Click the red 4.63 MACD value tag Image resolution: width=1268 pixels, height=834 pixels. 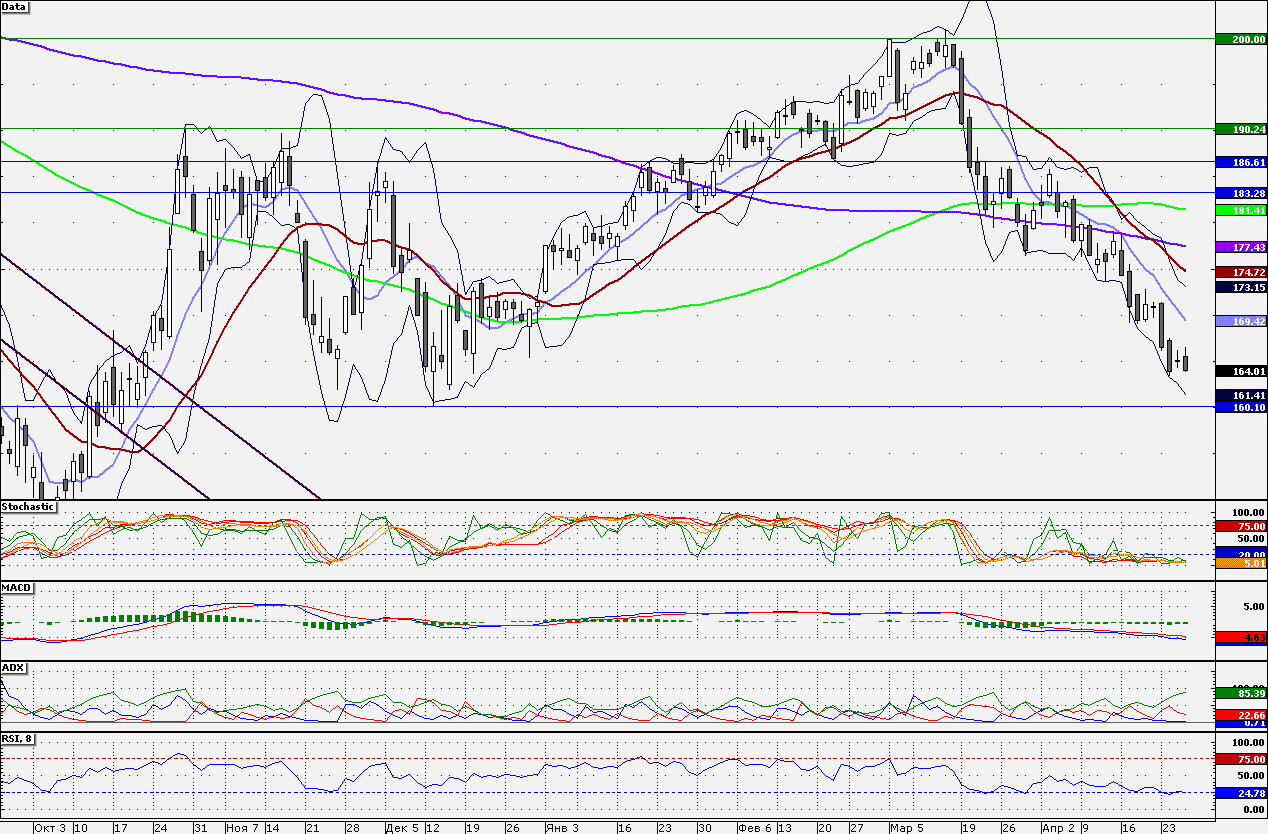coord(1240,636)
